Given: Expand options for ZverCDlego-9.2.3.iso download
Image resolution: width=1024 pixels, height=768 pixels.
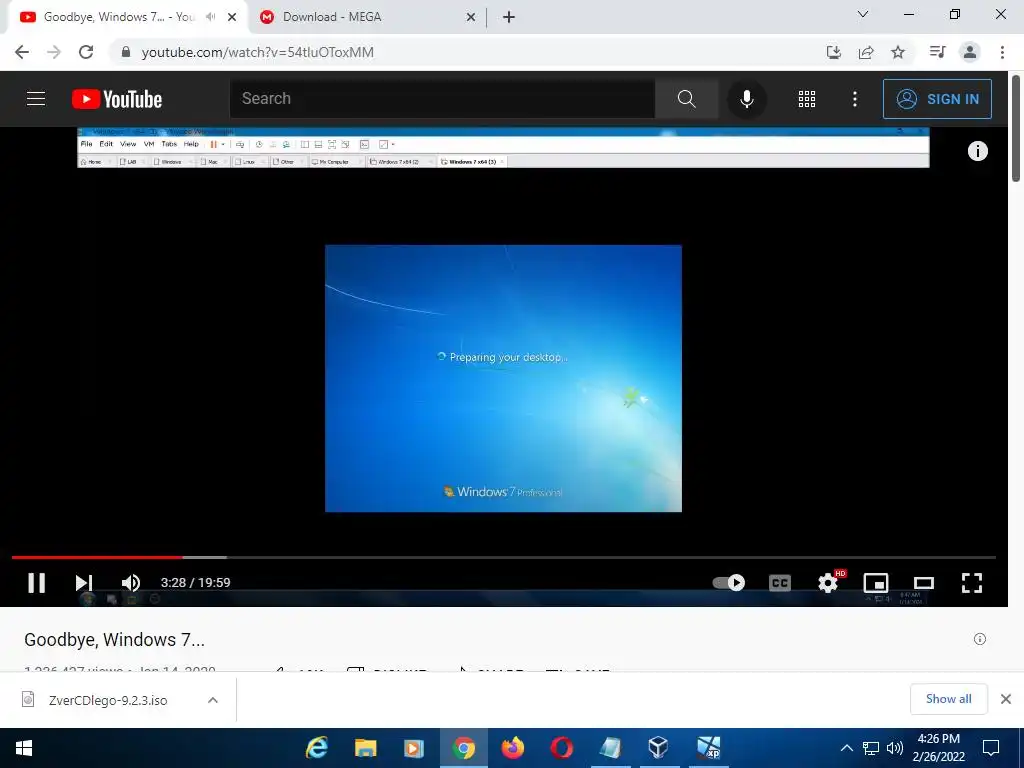Looking at the screenshot, I should pyautogui.click(x=213, y=700).
